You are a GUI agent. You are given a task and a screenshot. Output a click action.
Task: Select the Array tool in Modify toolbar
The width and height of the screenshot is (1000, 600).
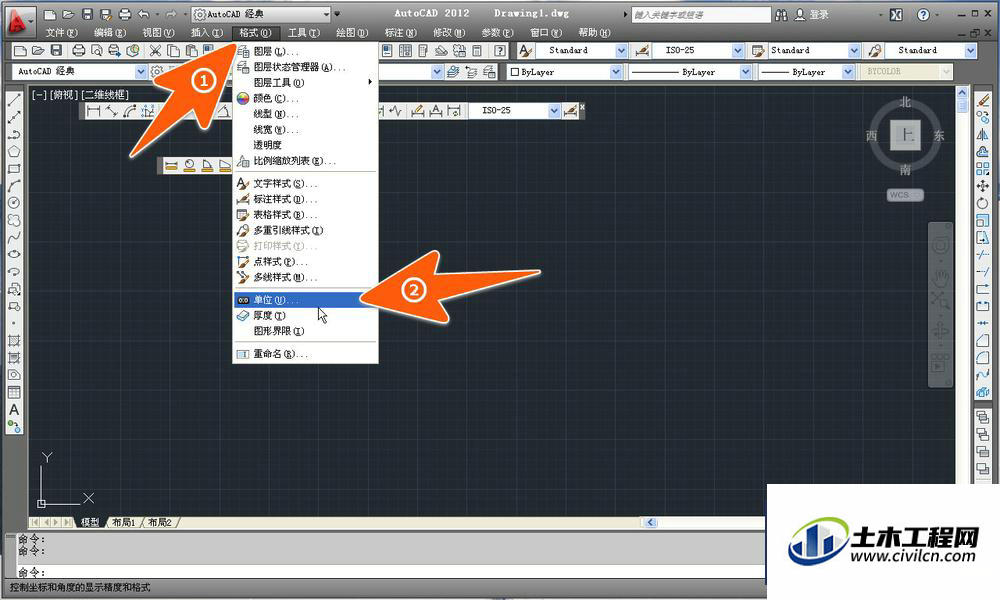click(983, 169)
